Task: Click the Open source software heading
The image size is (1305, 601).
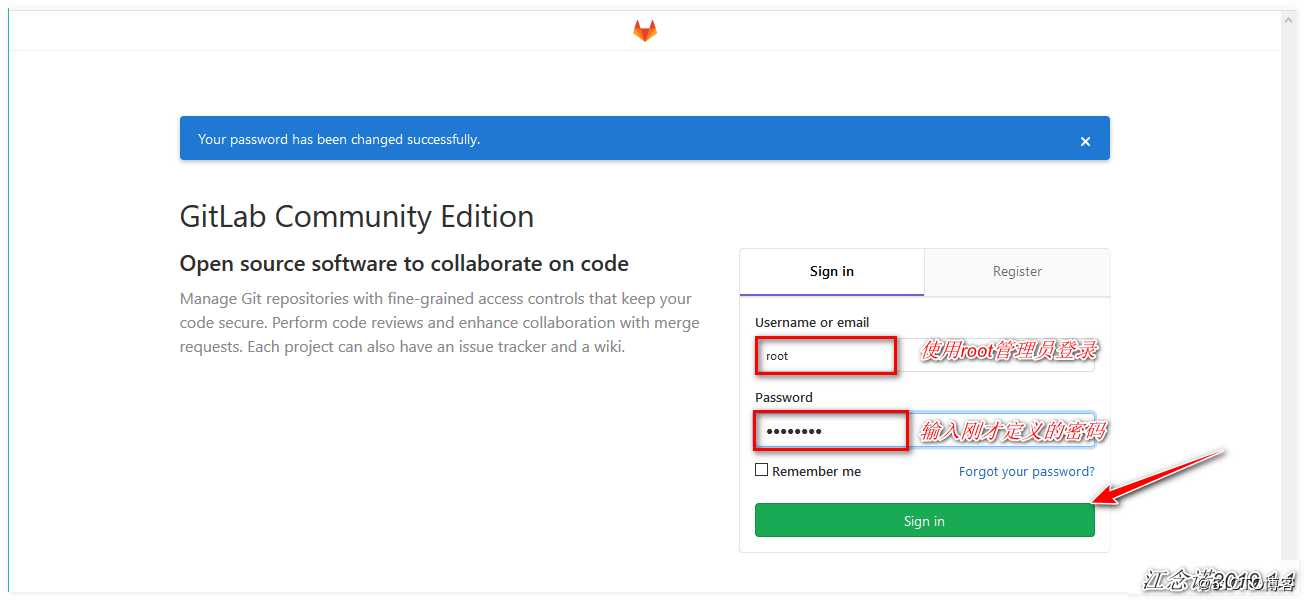Action: click(x=404, y=264)
